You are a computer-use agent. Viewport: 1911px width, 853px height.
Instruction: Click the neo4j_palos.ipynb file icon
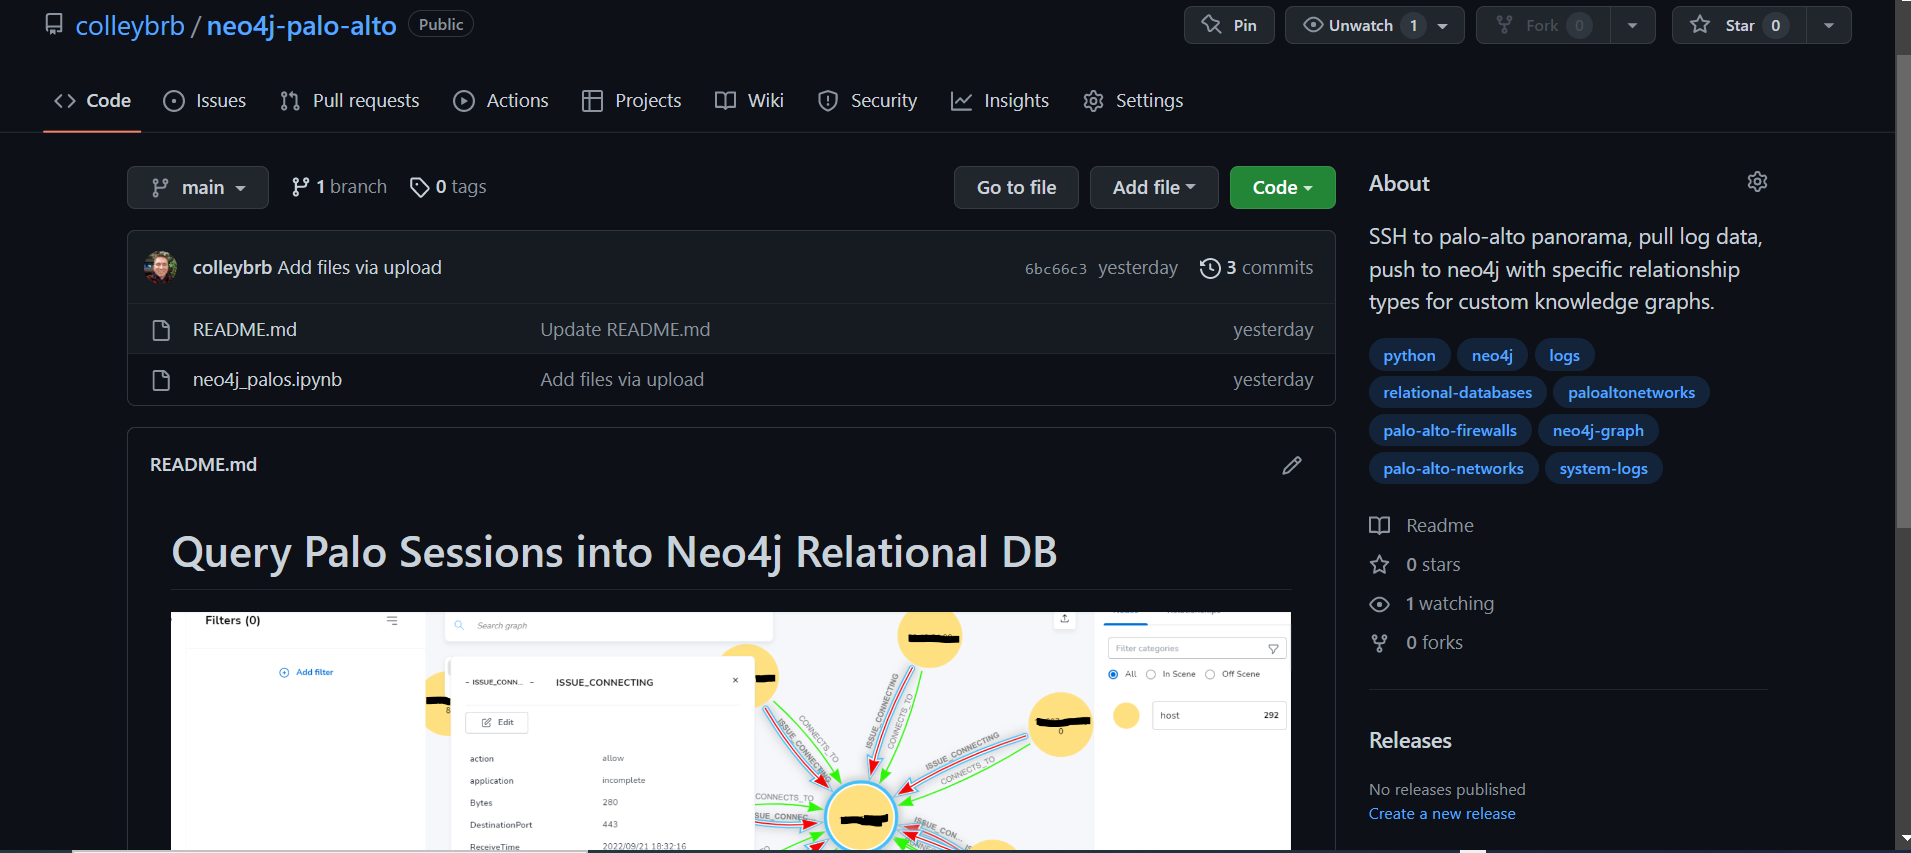pyautogui.click(x=161, y=380)
